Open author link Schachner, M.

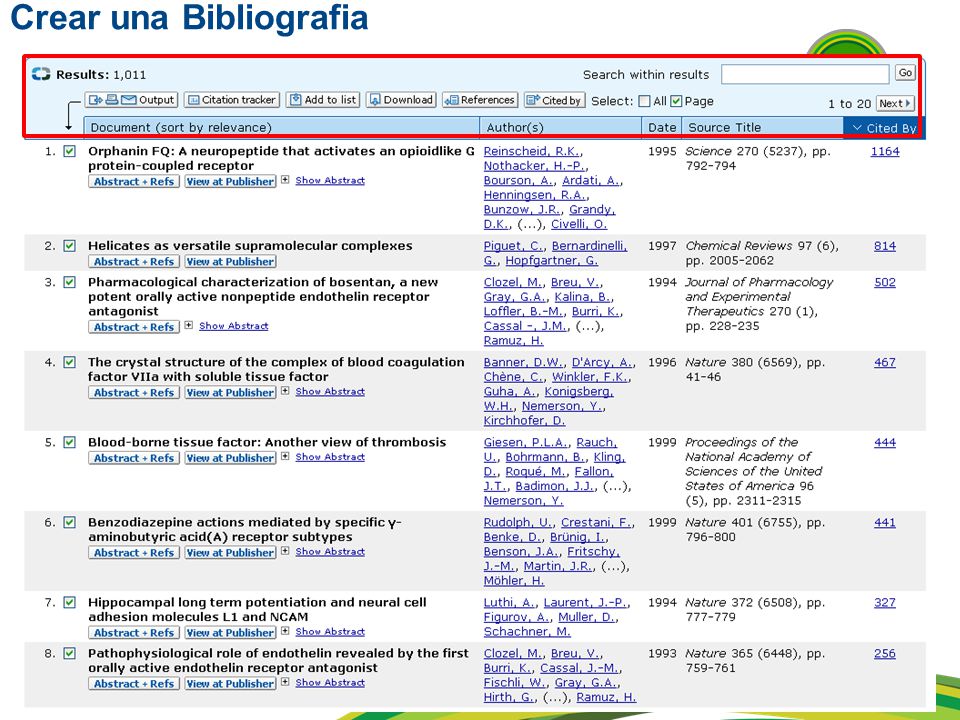pos(527,632)
